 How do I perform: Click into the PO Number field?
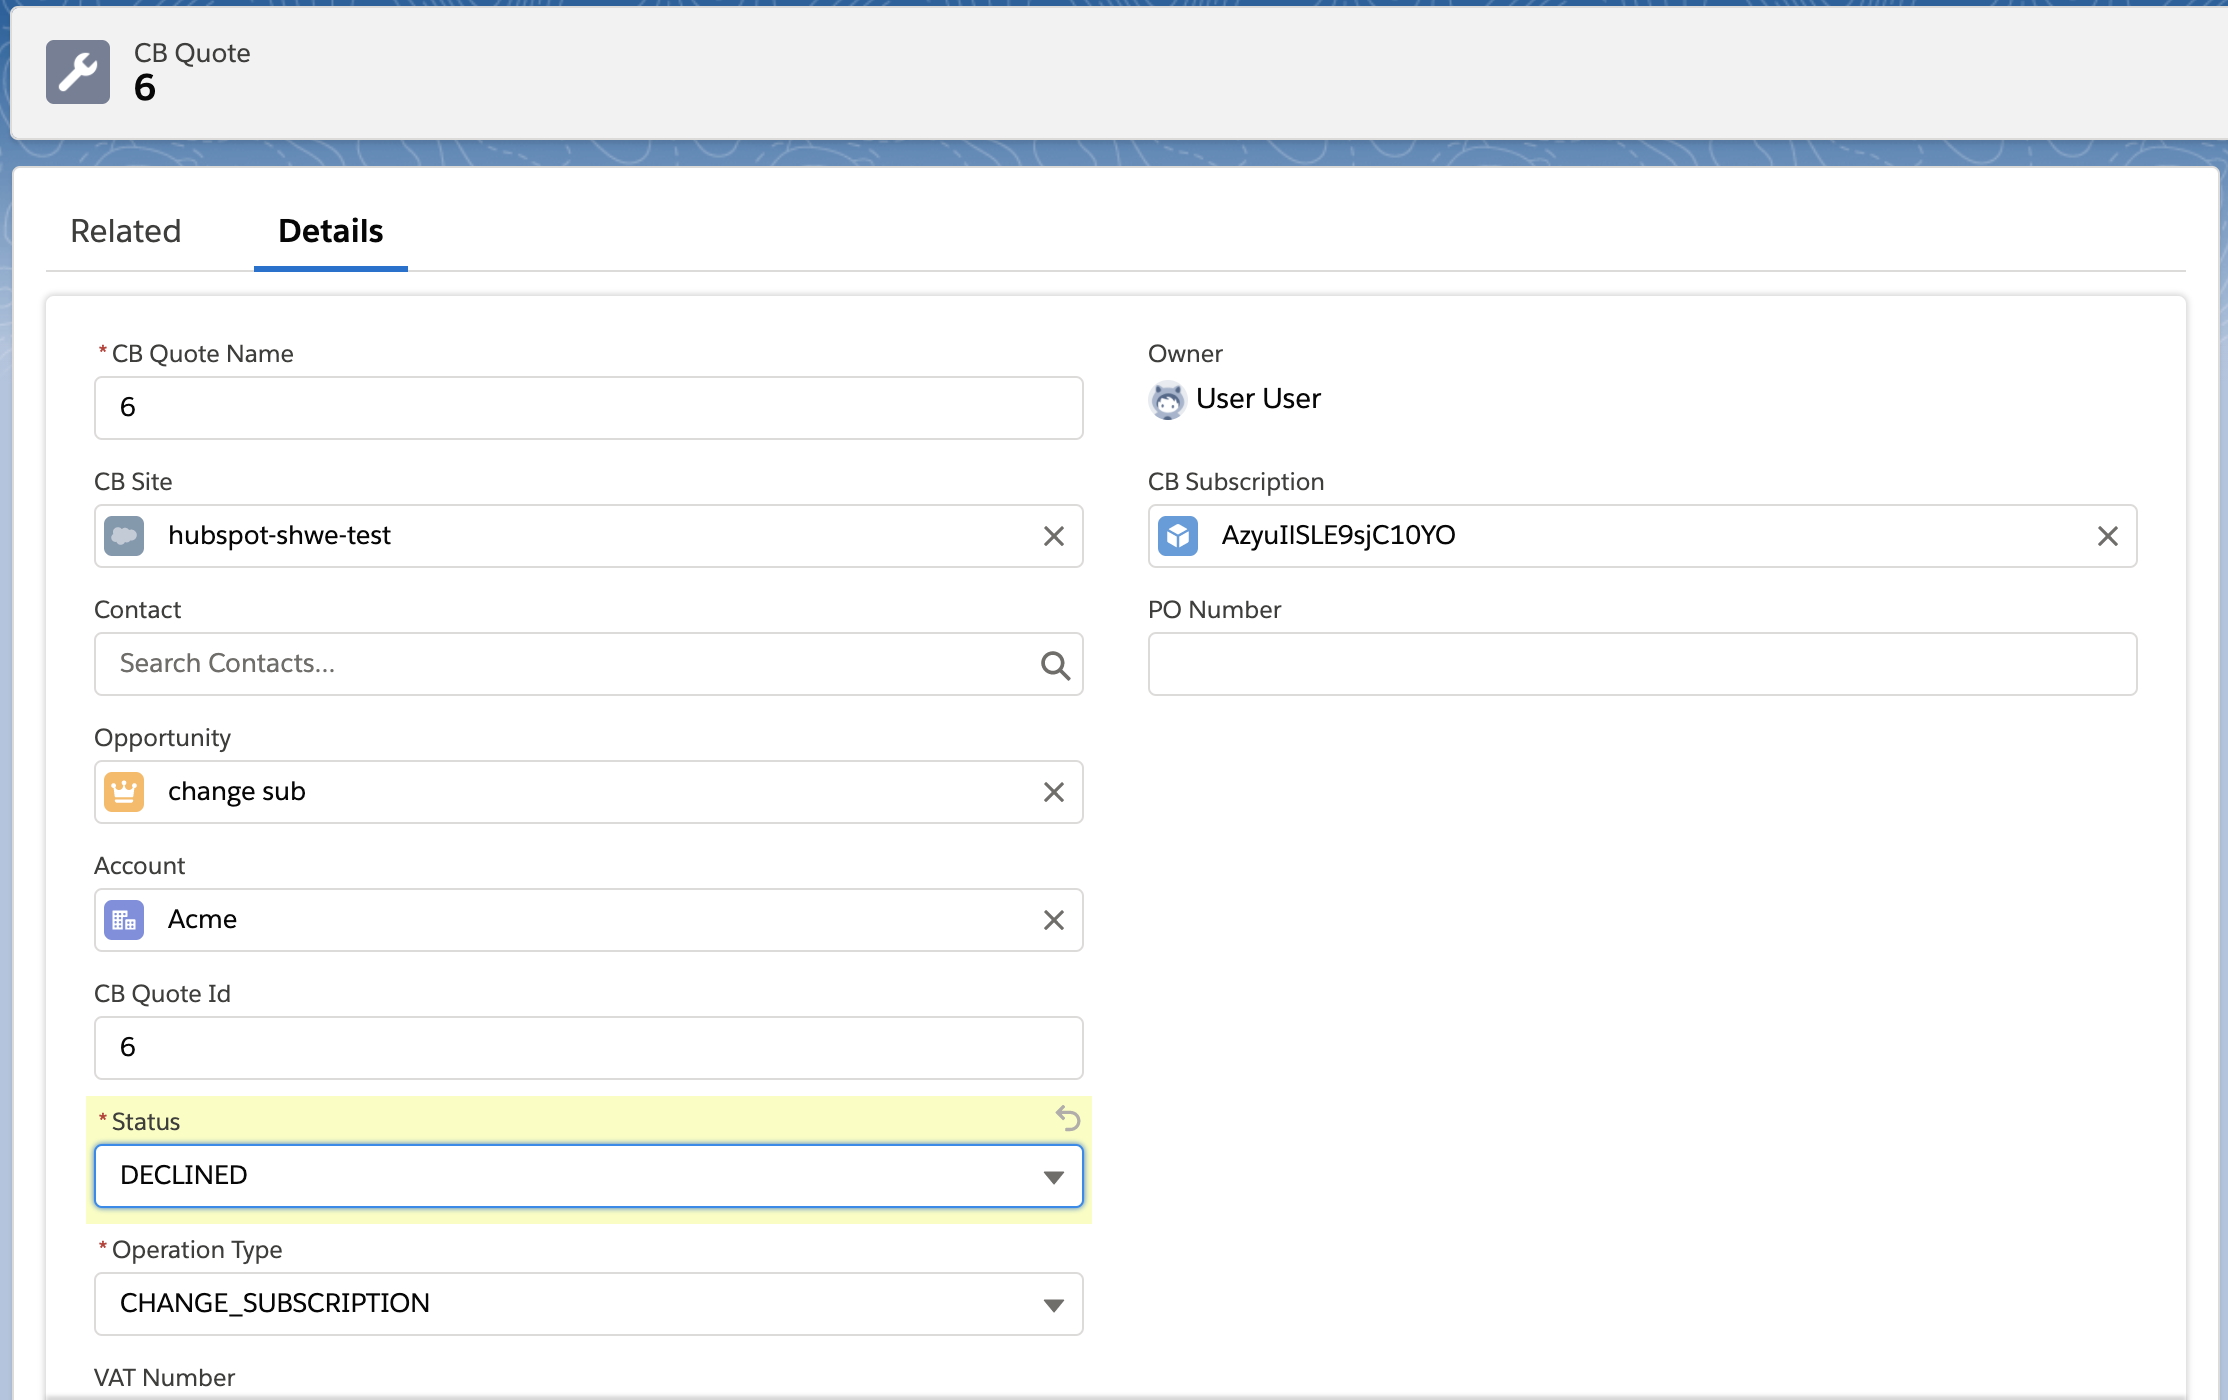pos(1642,664)
